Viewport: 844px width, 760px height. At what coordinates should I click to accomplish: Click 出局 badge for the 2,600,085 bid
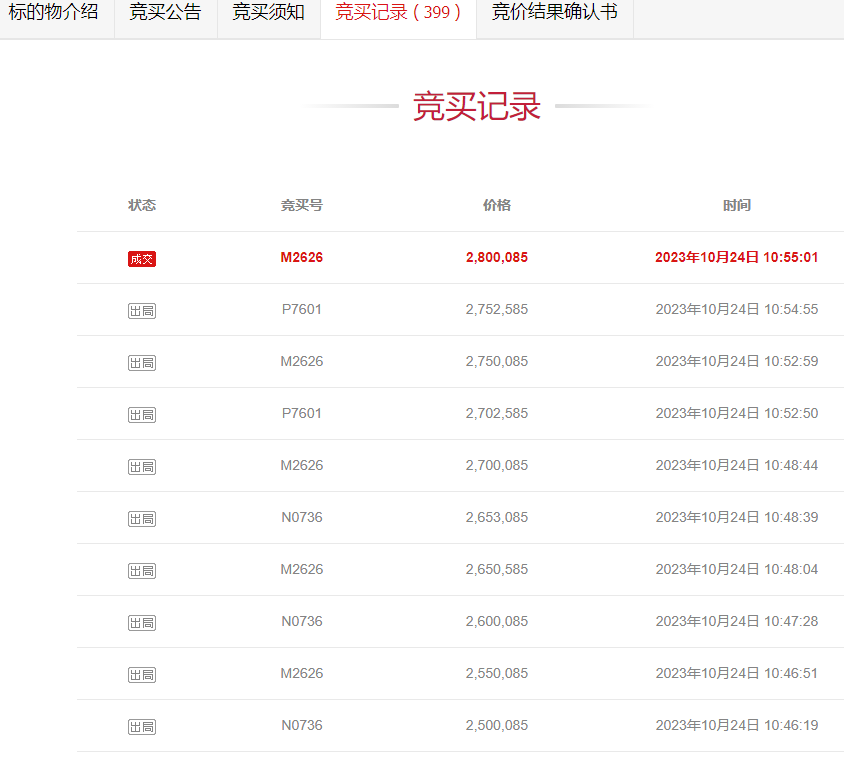click(x=142, y=623)
